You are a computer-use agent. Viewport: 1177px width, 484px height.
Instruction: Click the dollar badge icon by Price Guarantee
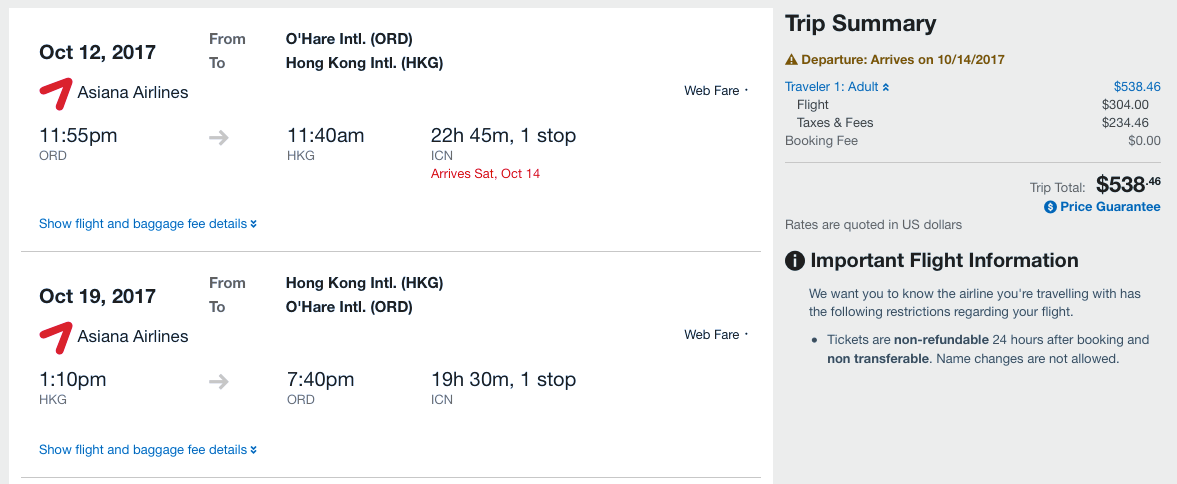click(1050, 207)
